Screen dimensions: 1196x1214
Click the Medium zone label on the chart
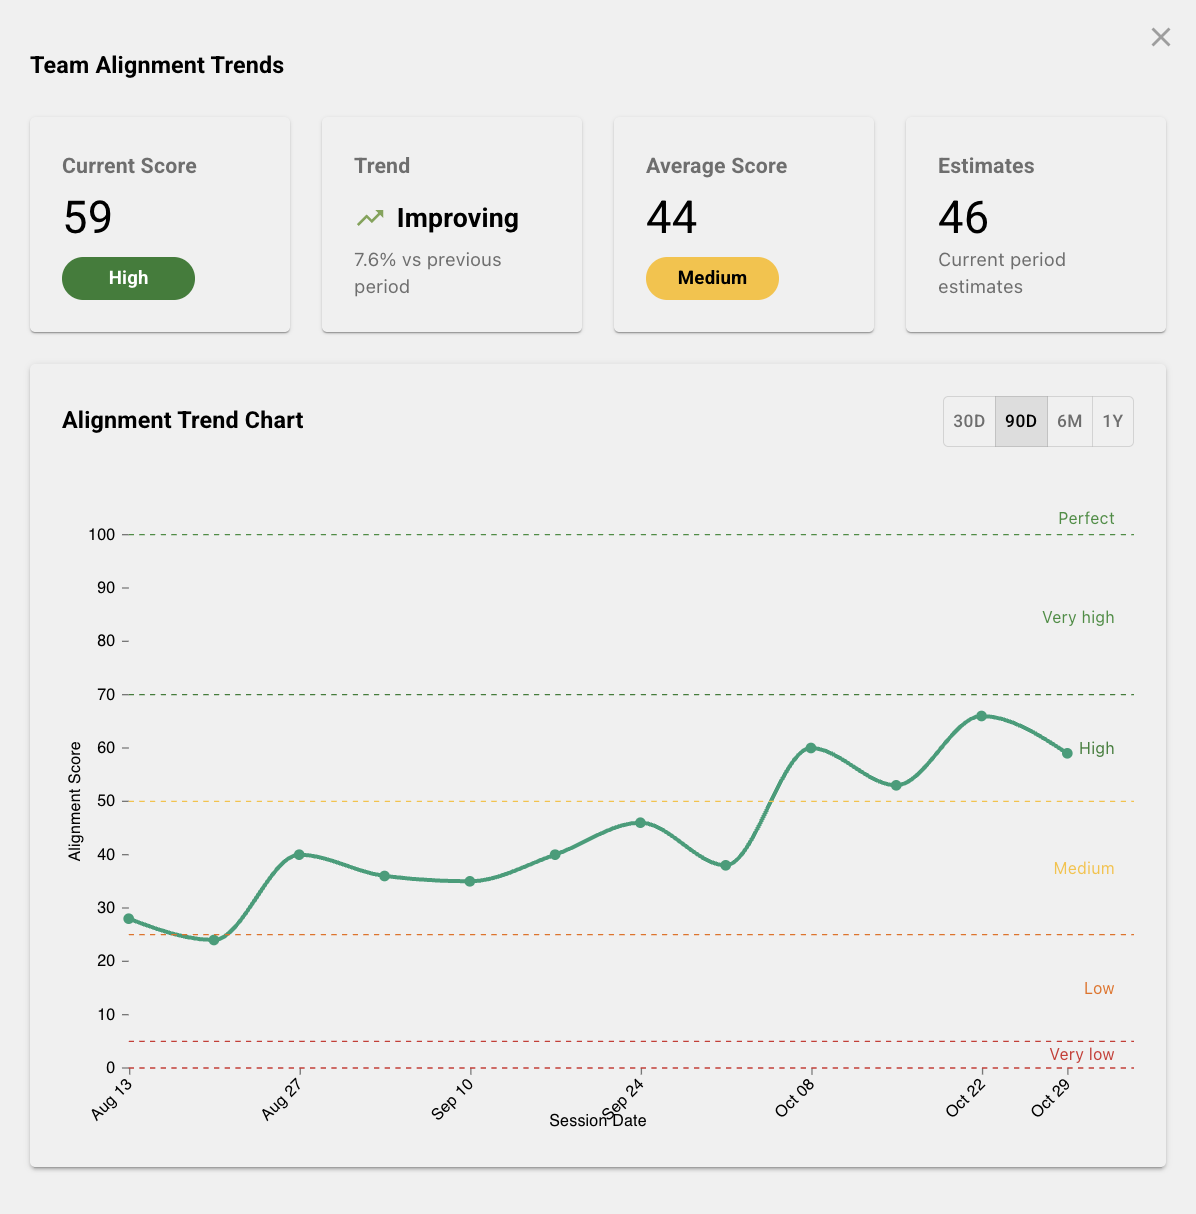point(1084,868)
